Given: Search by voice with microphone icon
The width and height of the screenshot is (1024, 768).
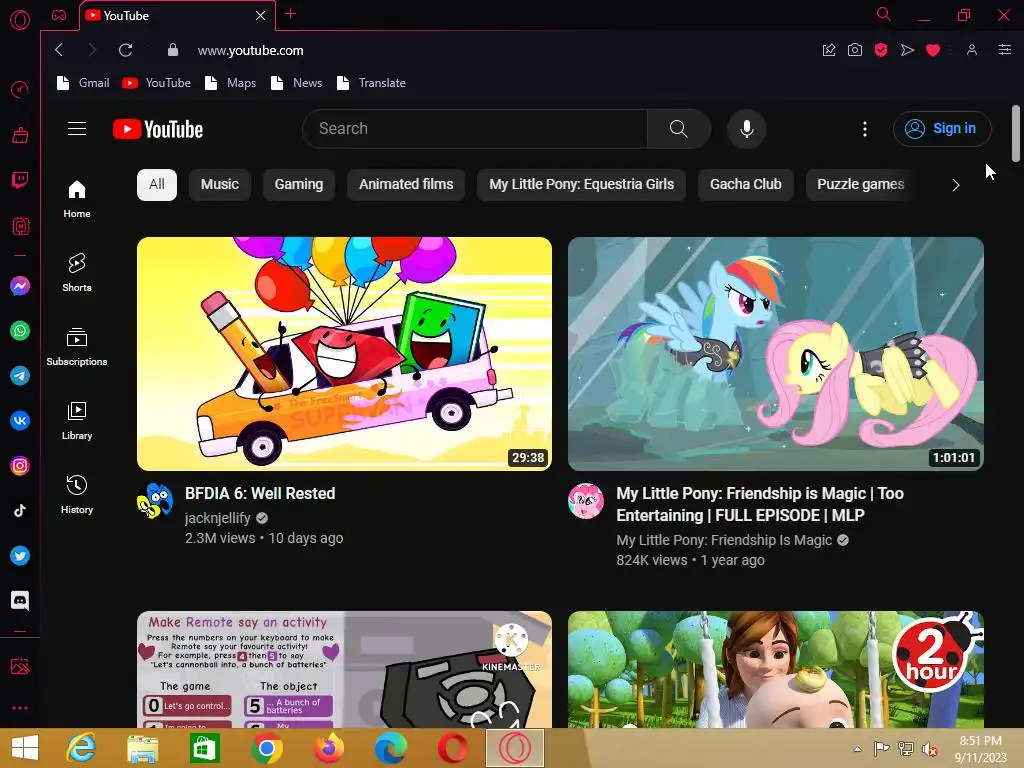Looking at the screenshot, I should pyautogui.click(x=746, y=129).
